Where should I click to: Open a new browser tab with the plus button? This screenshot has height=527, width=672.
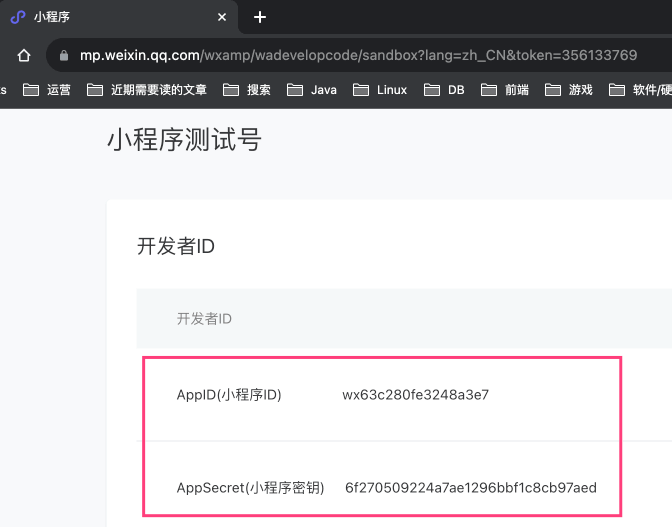260,17
